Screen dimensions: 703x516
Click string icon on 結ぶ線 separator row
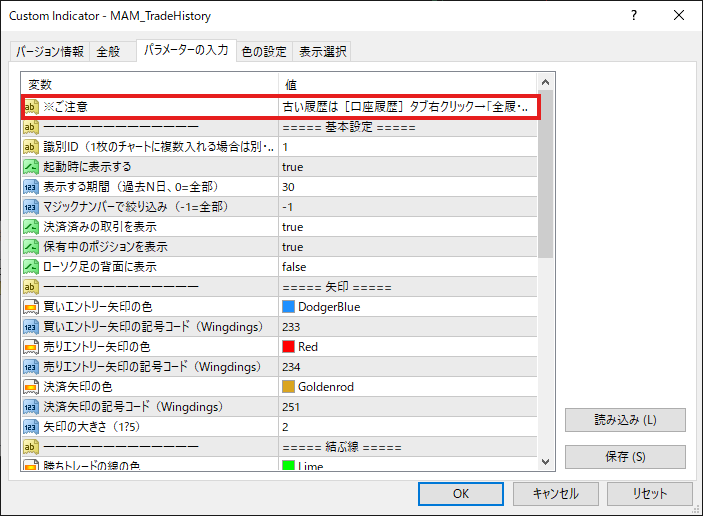30,447
